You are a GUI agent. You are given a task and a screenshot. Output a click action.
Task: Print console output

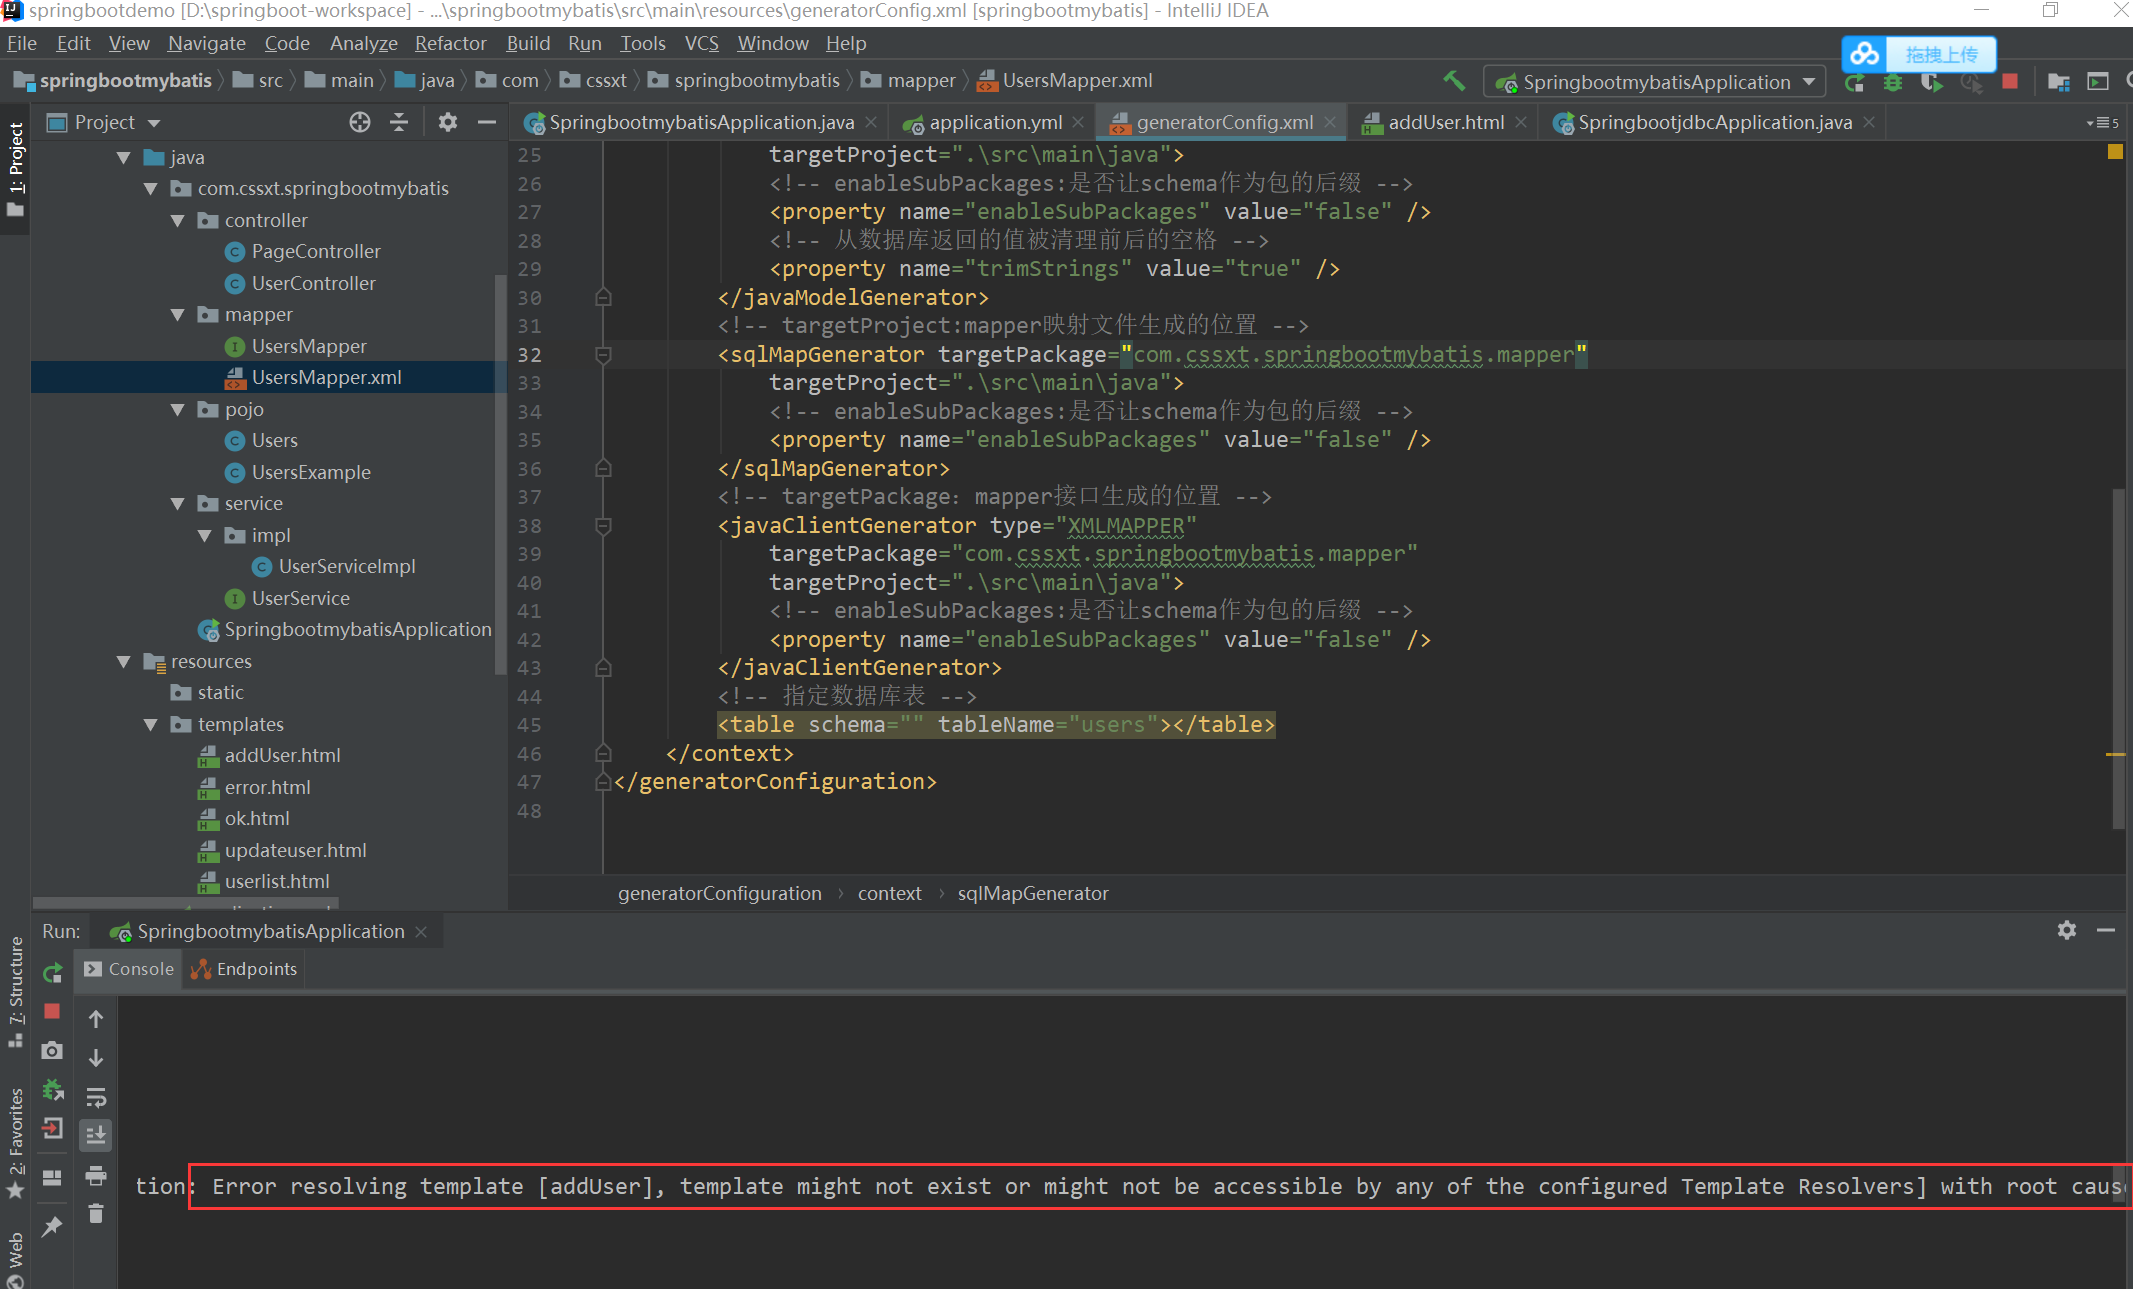[96, 1175]
